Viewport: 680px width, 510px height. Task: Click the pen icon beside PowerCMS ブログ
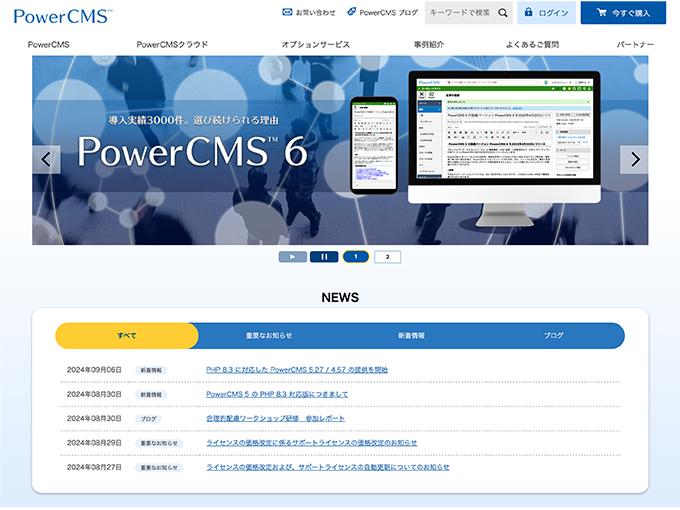click(x=351, y=12)
